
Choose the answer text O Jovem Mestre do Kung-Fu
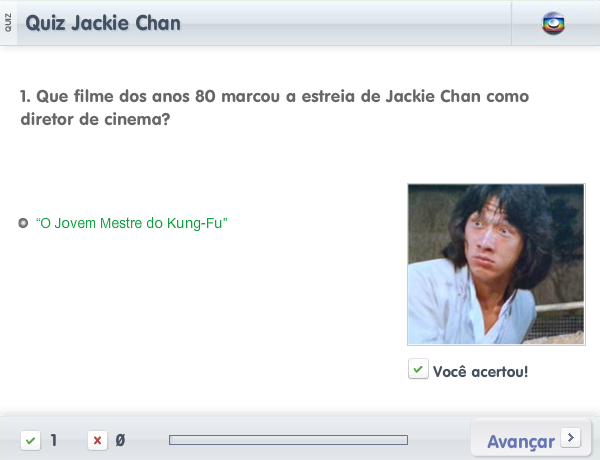(132, 223)
